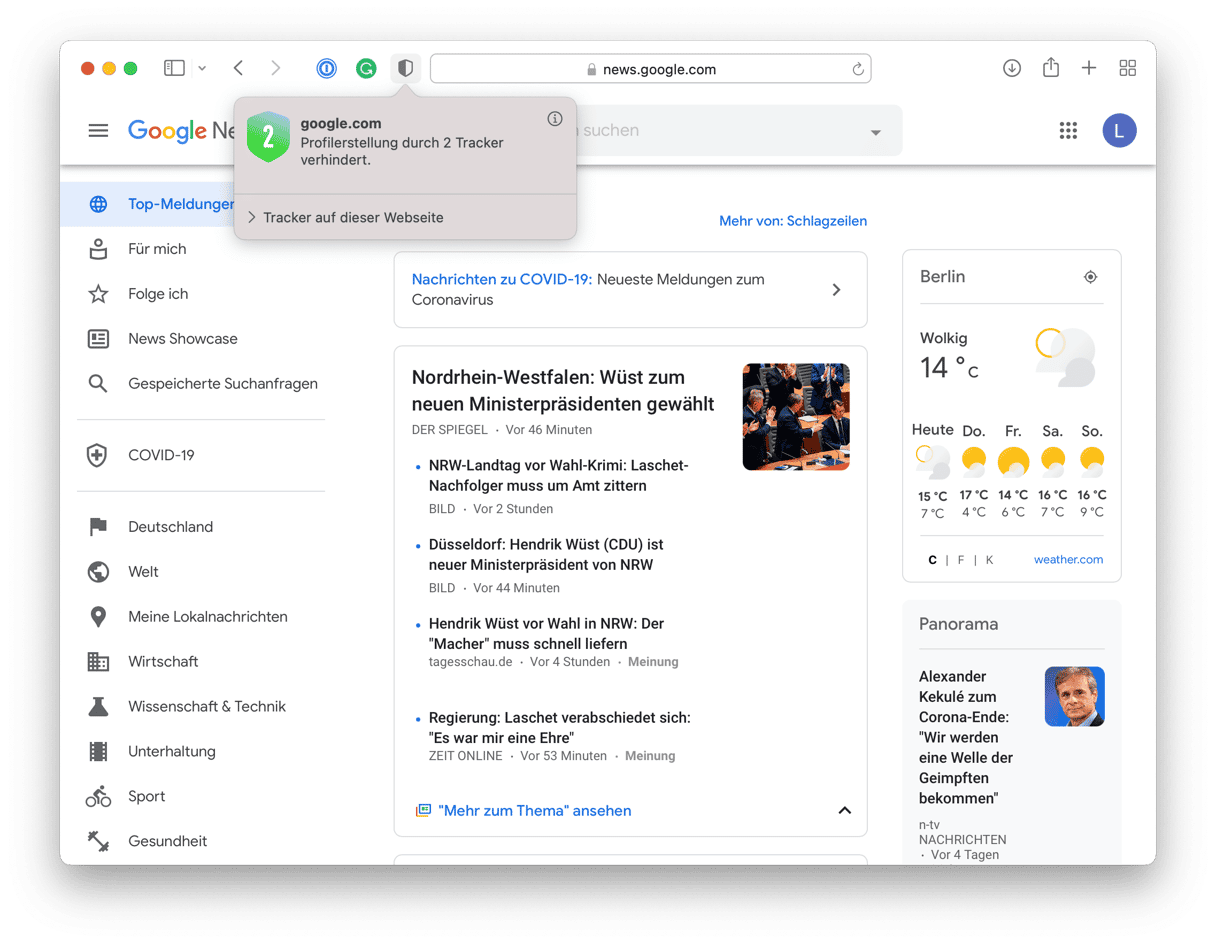The image size is (1216, 944).
Task: Reload the page using reload icon
Action: tap(857, 69)
